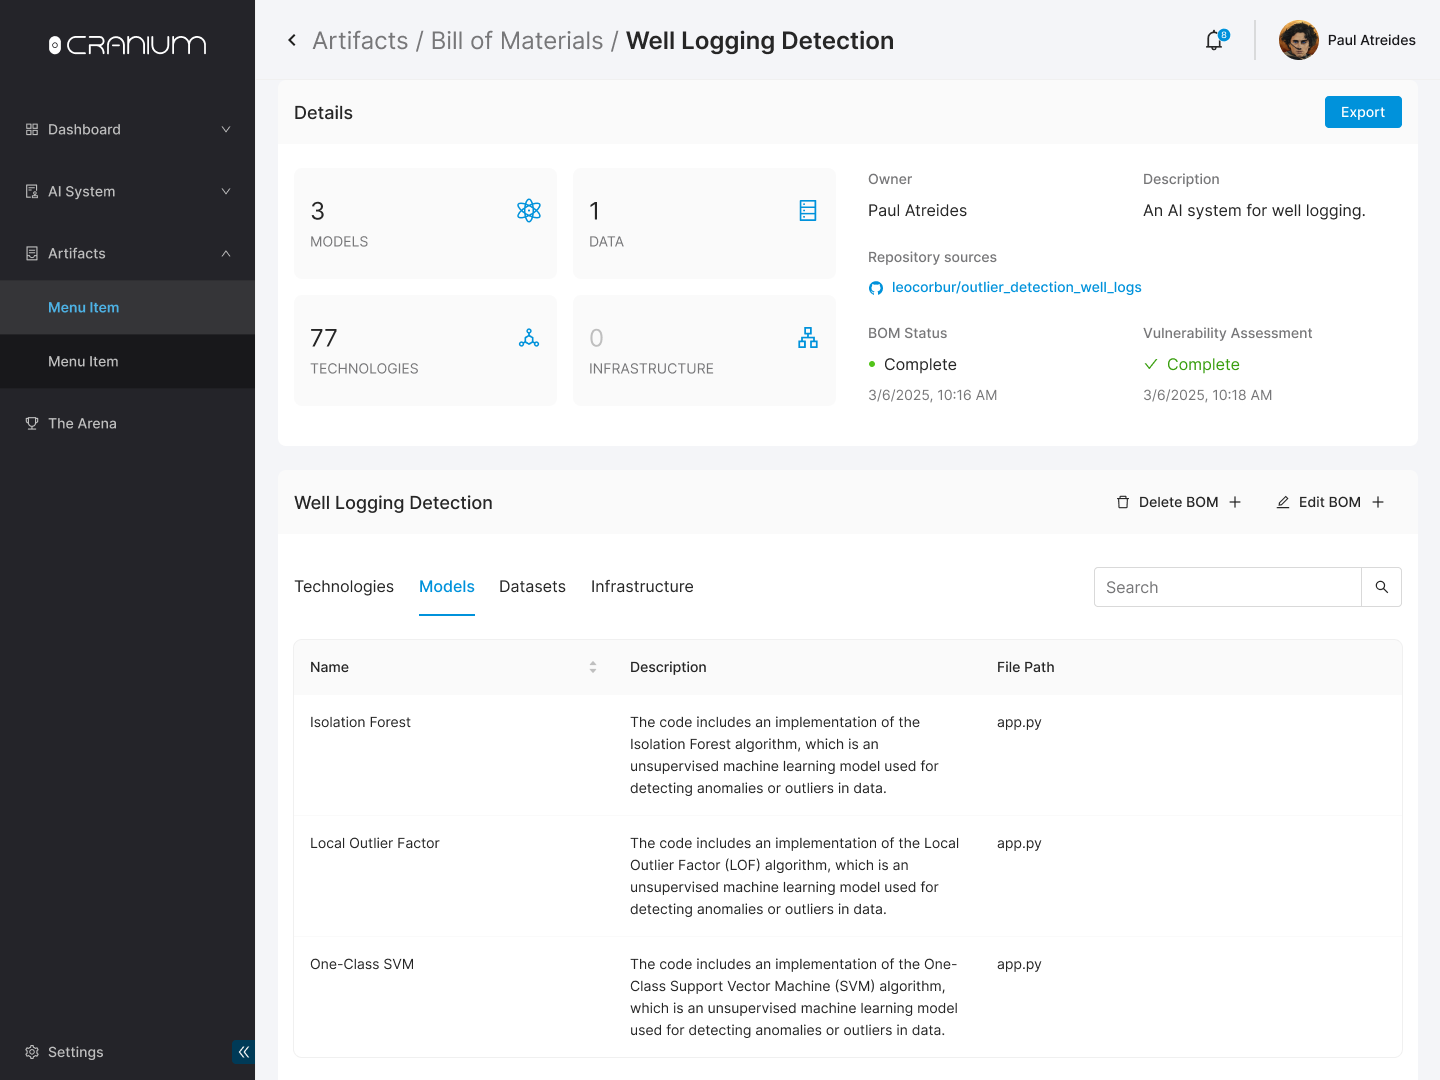
Task: Expand the AI System menu chevron
Action: [x=226, y=191]
